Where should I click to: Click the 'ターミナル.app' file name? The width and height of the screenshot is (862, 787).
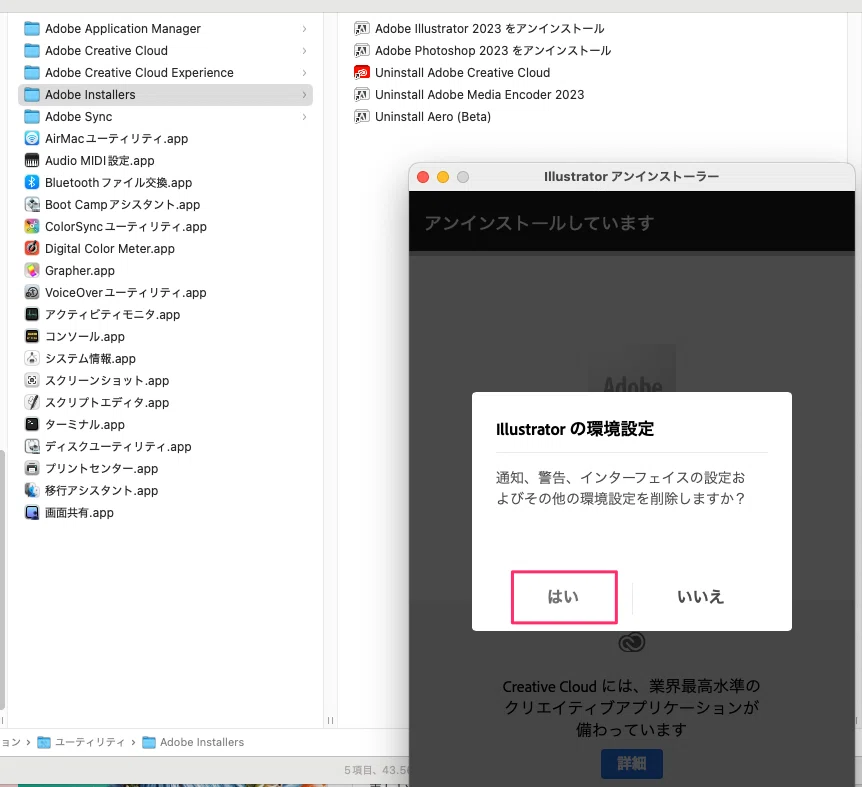(85, 424)
